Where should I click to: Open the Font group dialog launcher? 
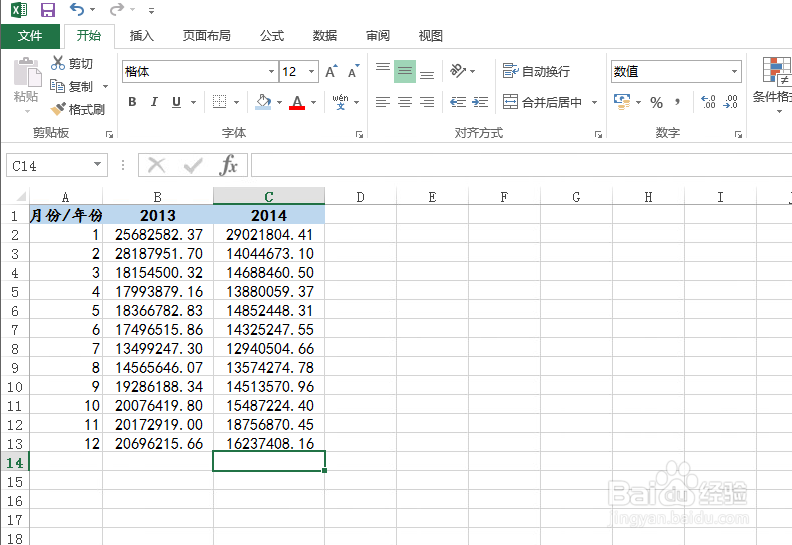coord(359,134)
